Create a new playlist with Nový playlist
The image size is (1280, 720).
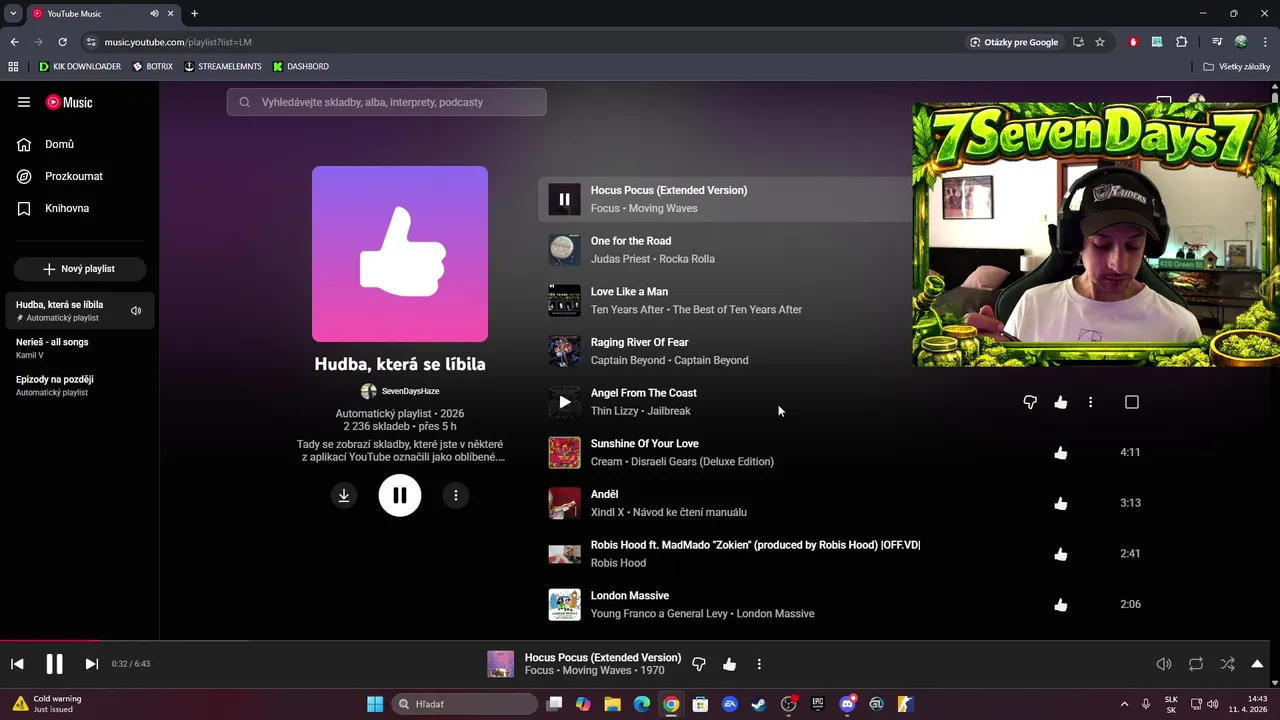(79, 269)
